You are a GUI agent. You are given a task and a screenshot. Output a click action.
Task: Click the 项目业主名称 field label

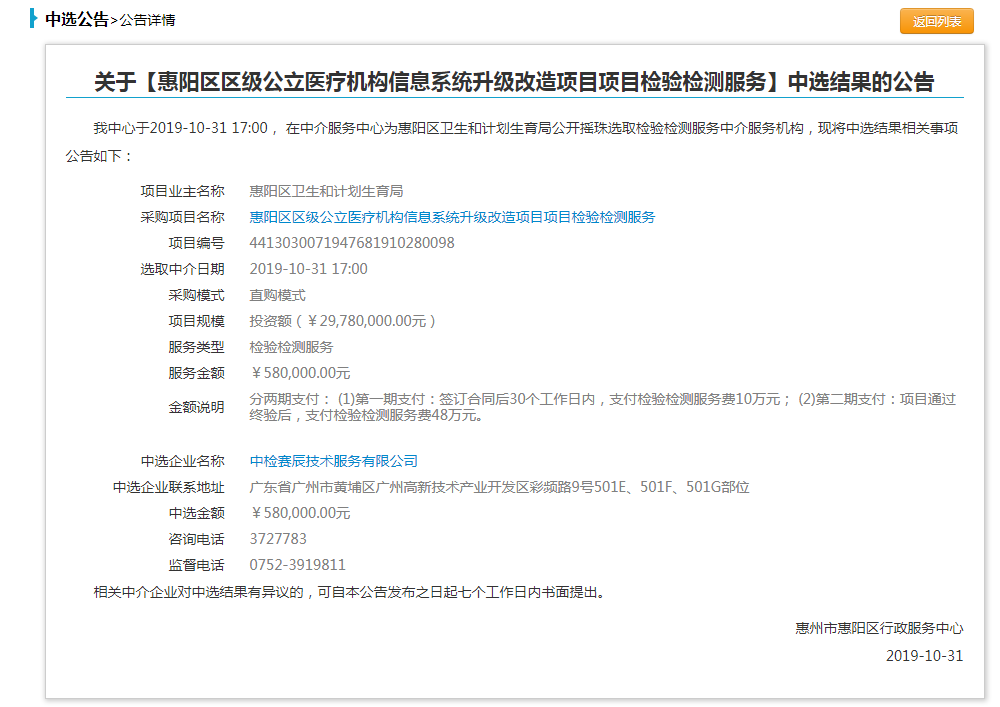point(182,191)
